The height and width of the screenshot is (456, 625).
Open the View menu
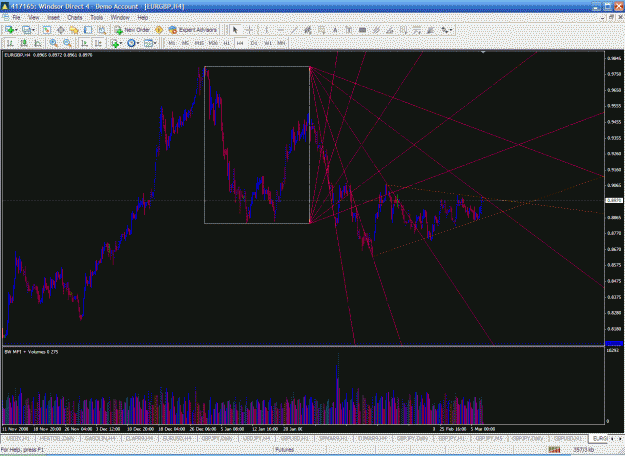click(x=34, y=18)
